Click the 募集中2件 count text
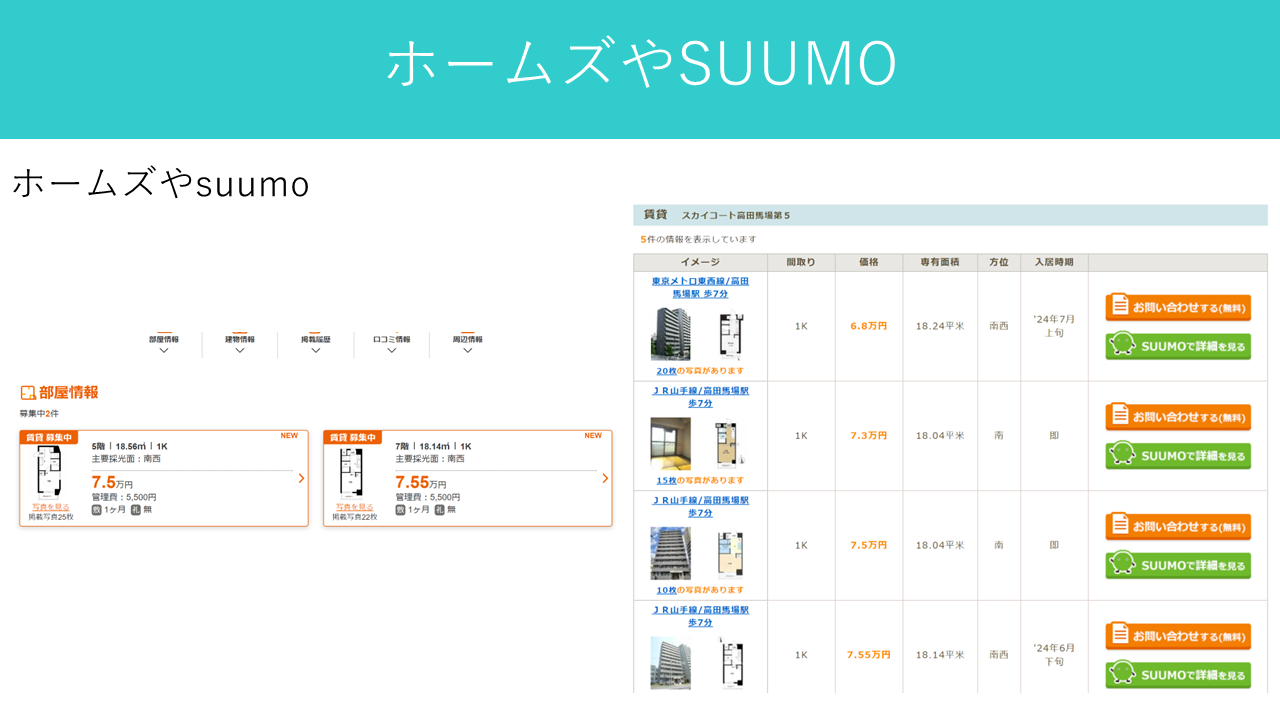The image size is (1280, 720). pyautogui.click(x=39, y=413)
